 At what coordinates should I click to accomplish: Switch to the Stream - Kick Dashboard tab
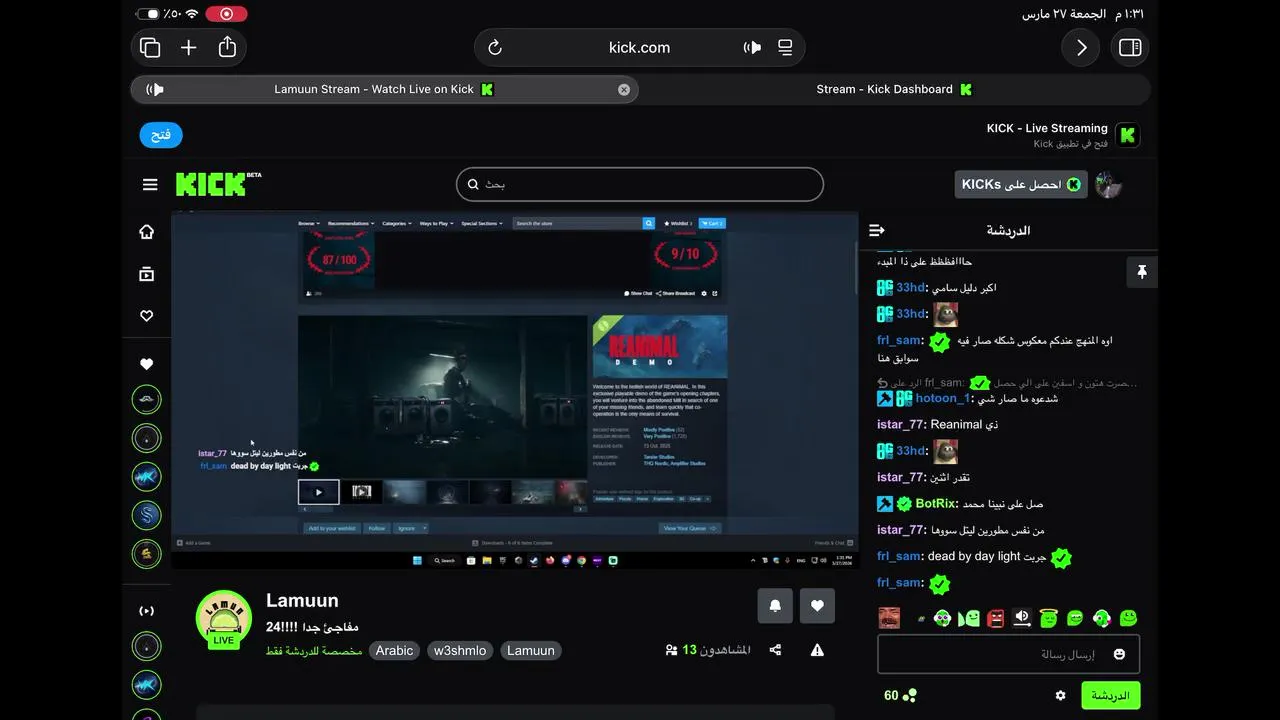894,89
